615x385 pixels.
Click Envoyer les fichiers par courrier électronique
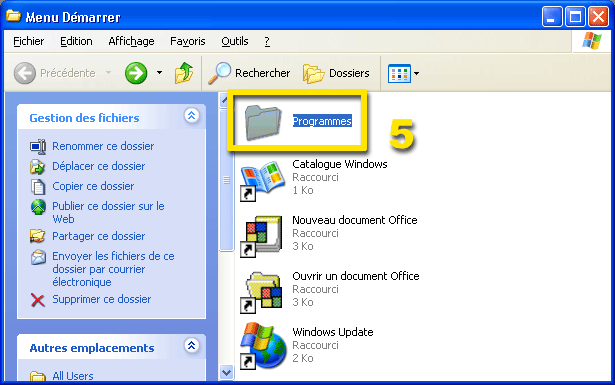pyautogui.click(x=113, y=269)
